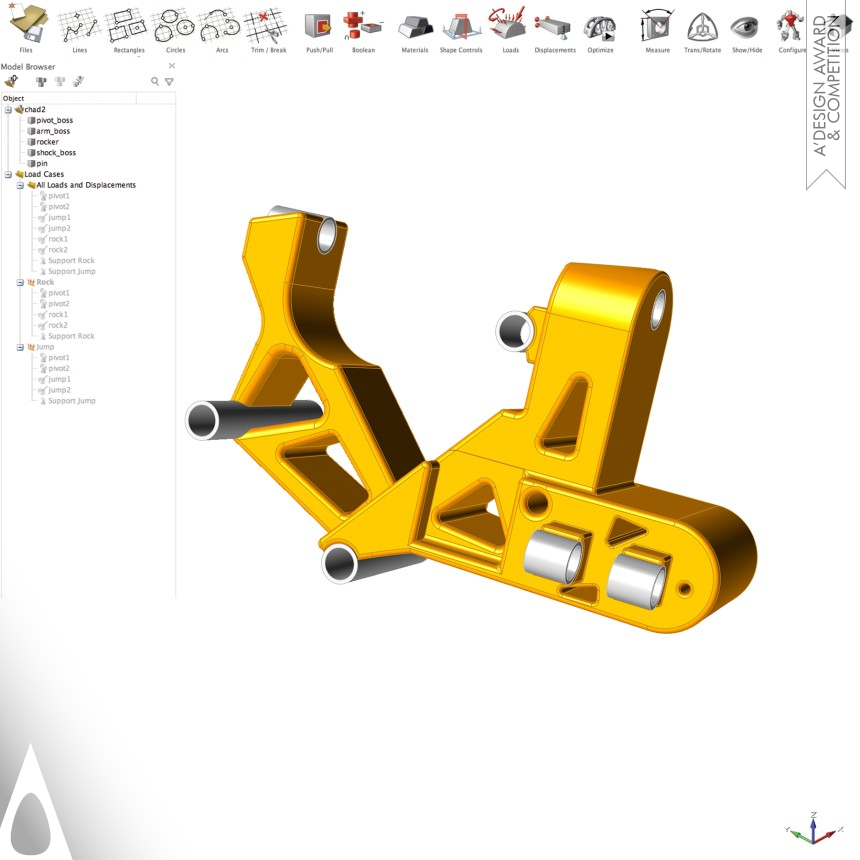This screenshot has height=860, width=860.
Task: Select the Push/Pull tool
Action: pyautogui.click(x=320, y=25)
